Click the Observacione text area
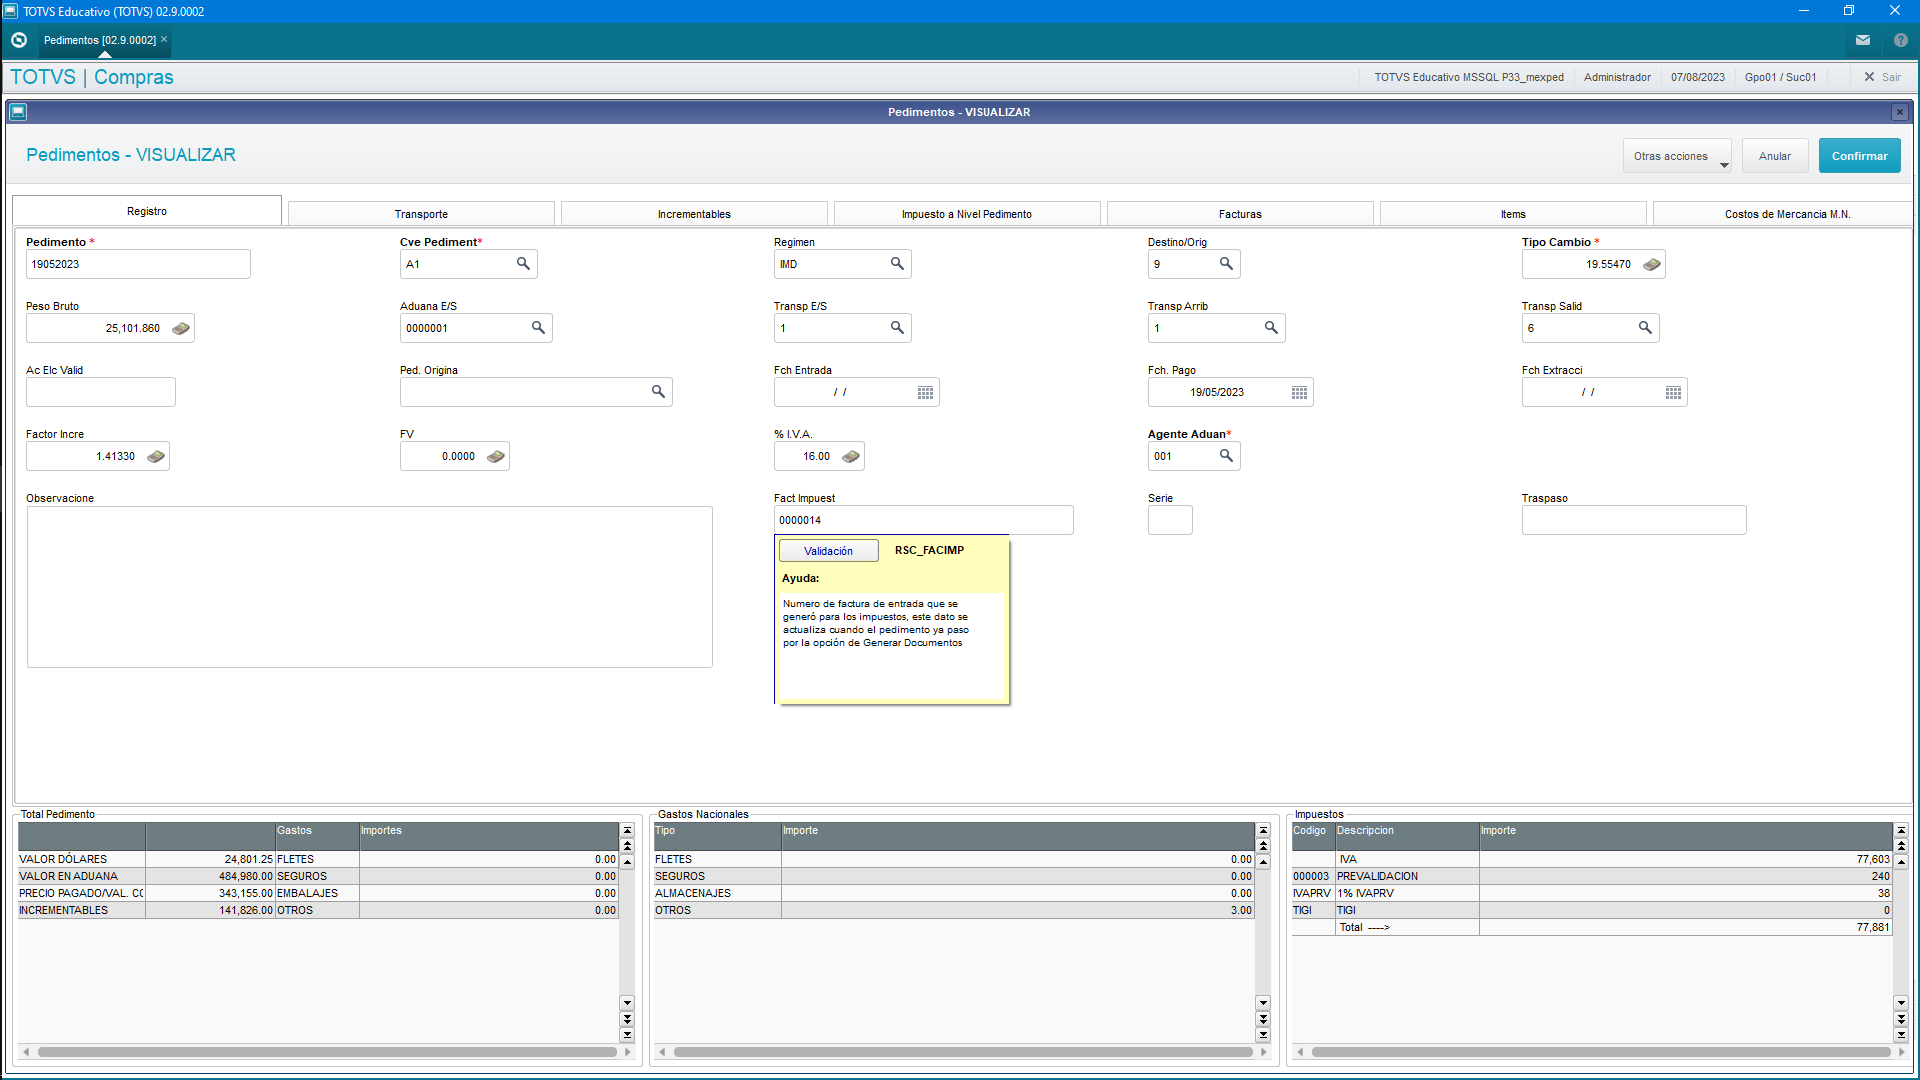Screen dimensions: 1920x1080 [x=370, y=587]
